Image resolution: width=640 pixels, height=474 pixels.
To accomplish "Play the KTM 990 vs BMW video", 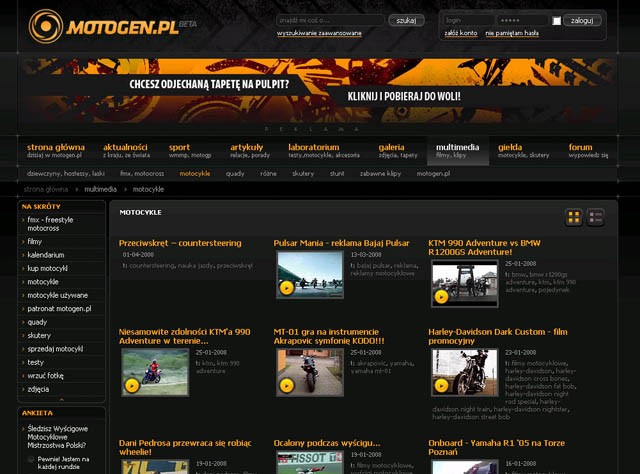I will click(x=441, y=297).
